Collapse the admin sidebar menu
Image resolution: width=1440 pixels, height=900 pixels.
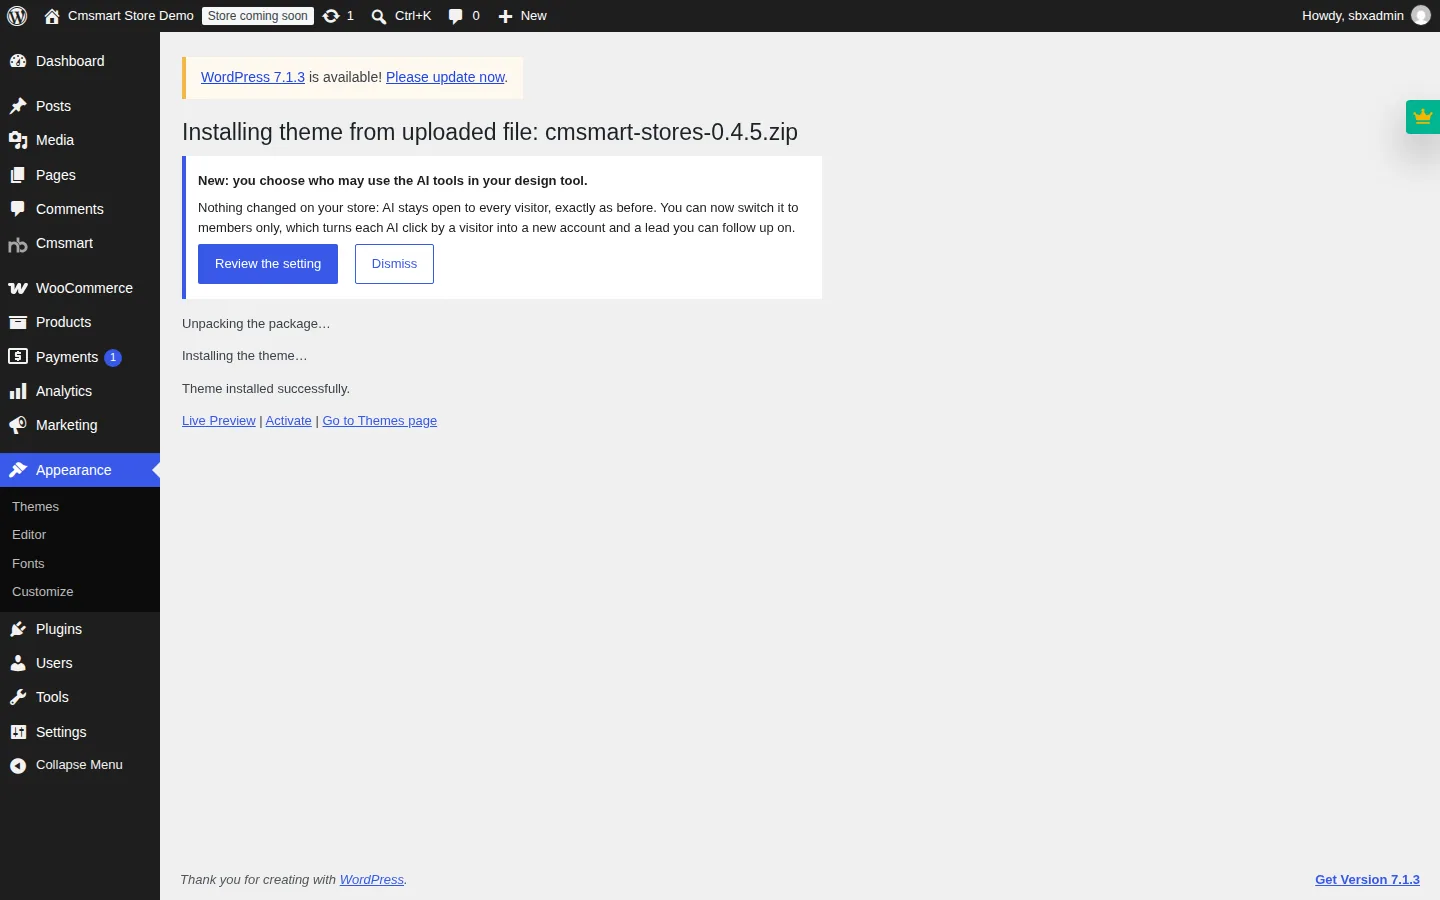(80, 765)
